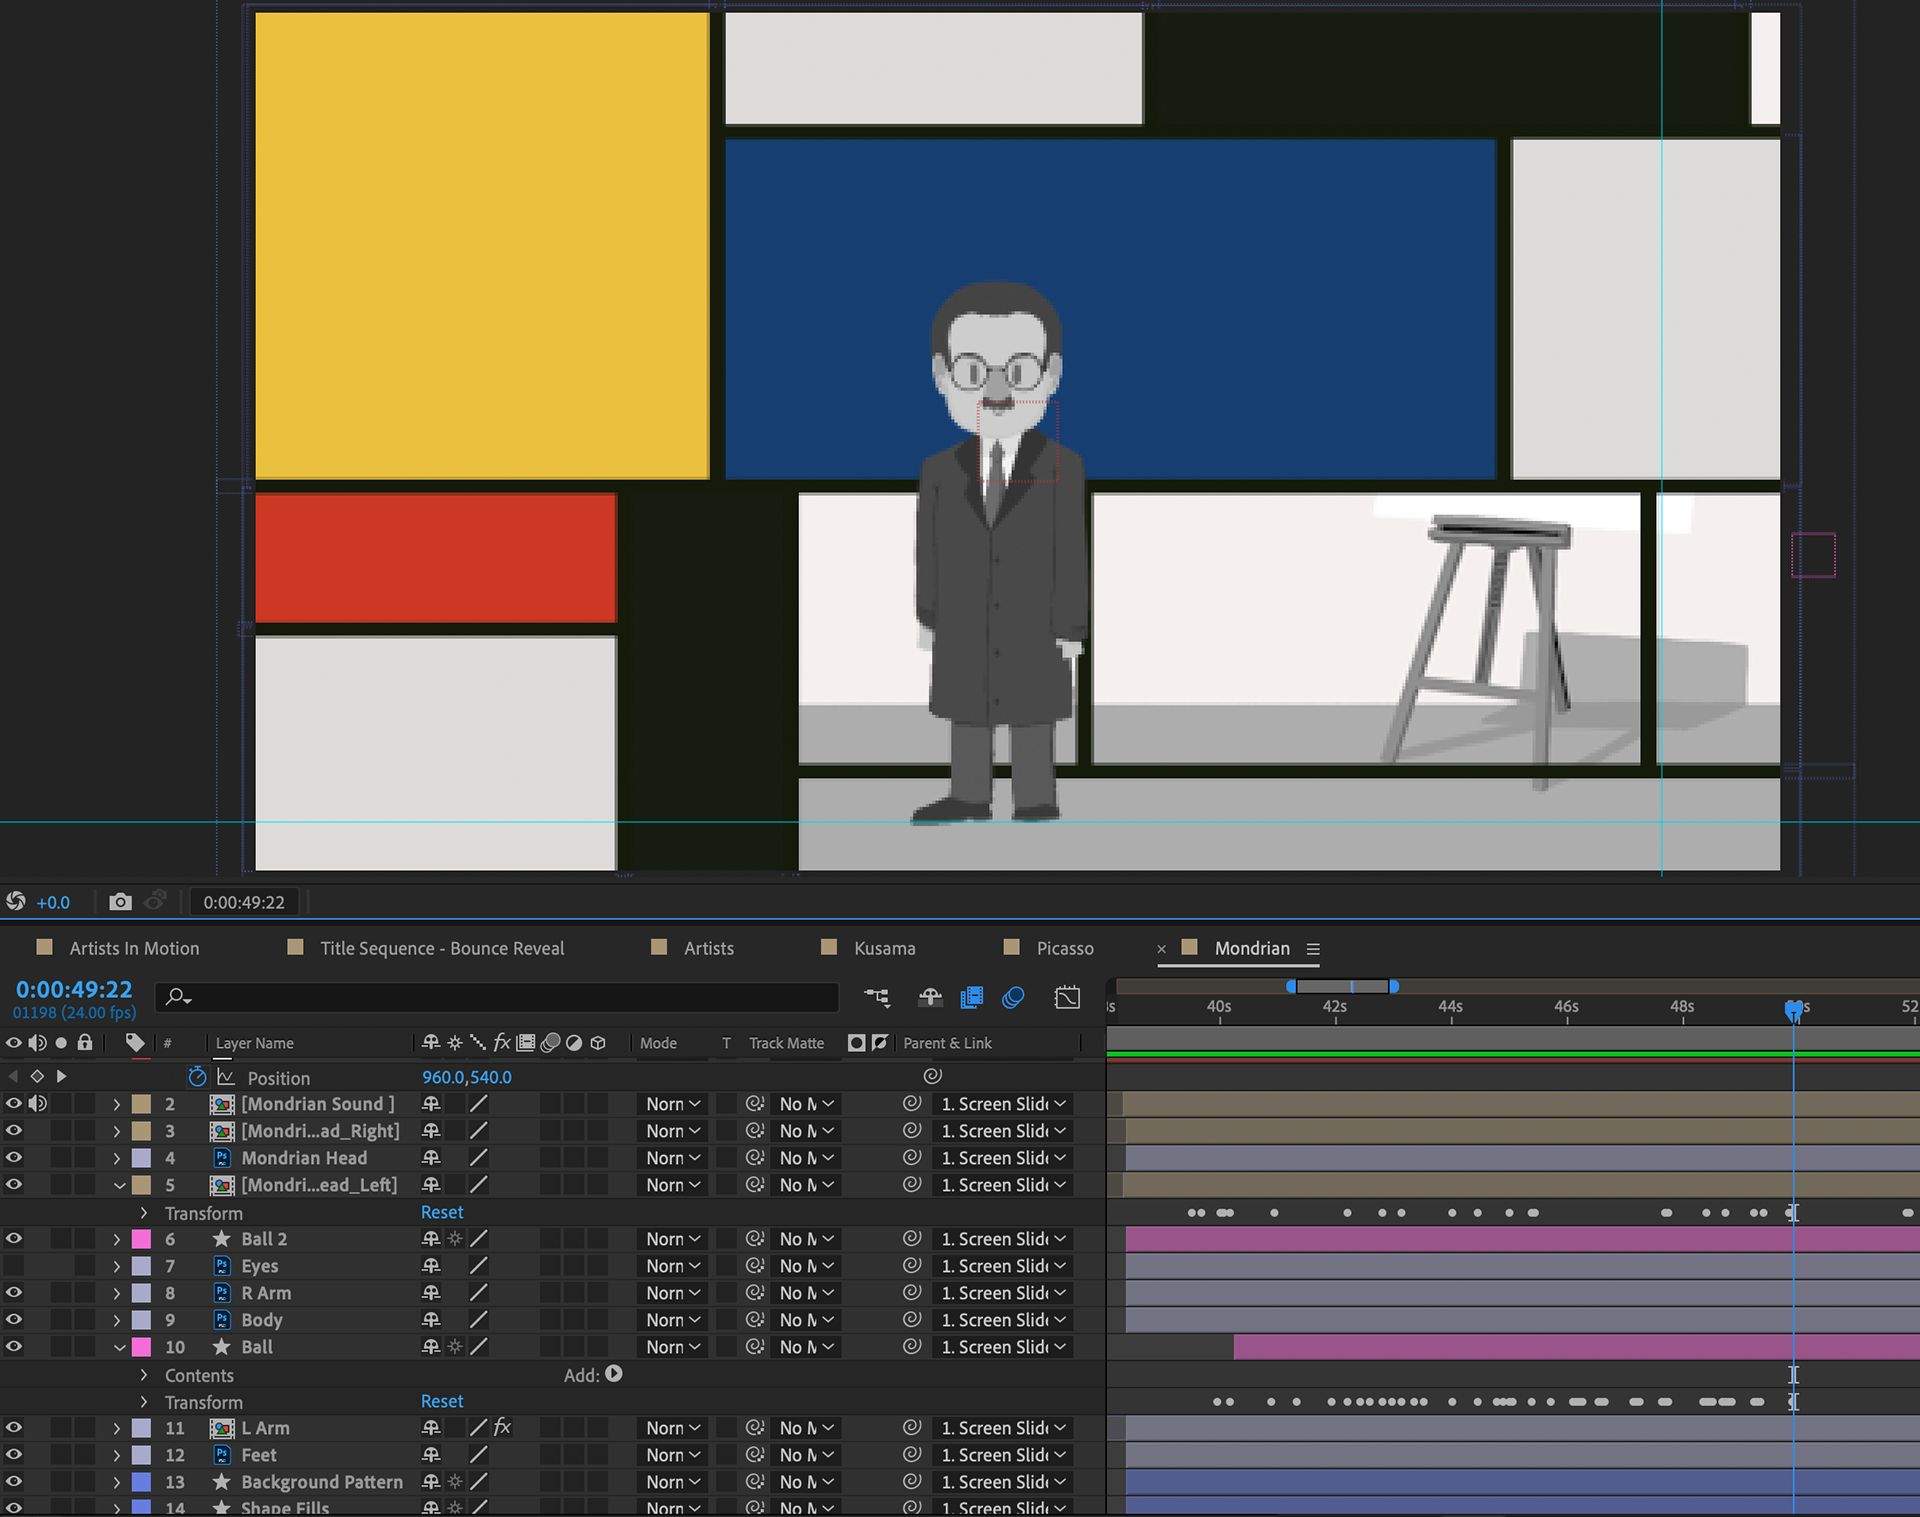Hide the L Arm layer
The width and height of the screenshot is (1920, 1517).
[13, 1428]
